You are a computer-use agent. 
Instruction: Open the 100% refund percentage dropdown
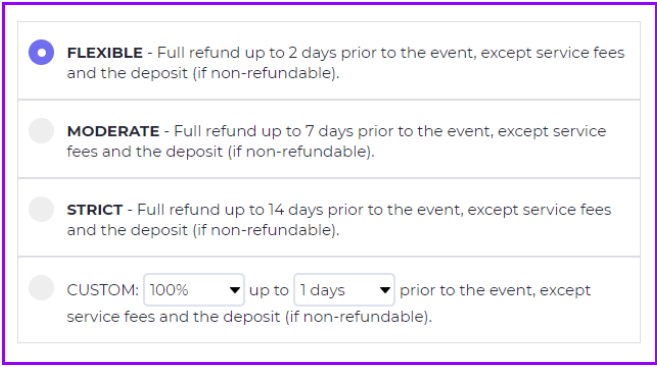point(194,290)
